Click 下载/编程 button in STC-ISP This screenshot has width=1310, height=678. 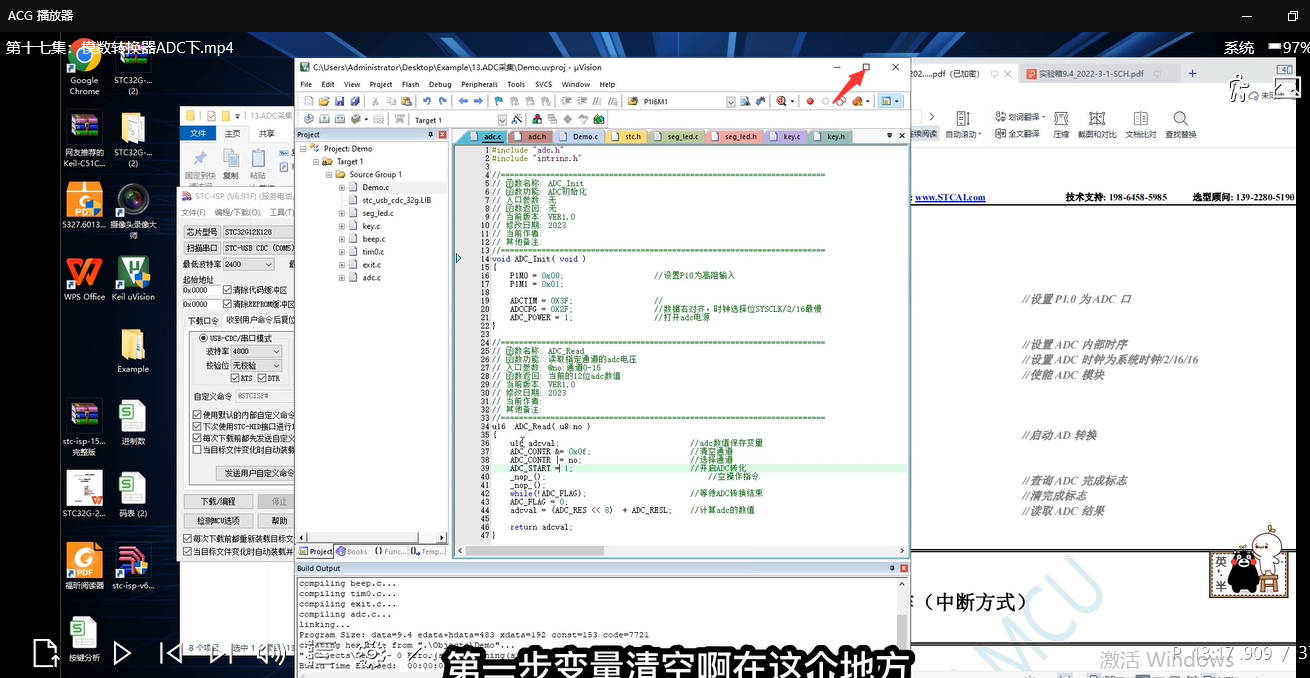218,501
